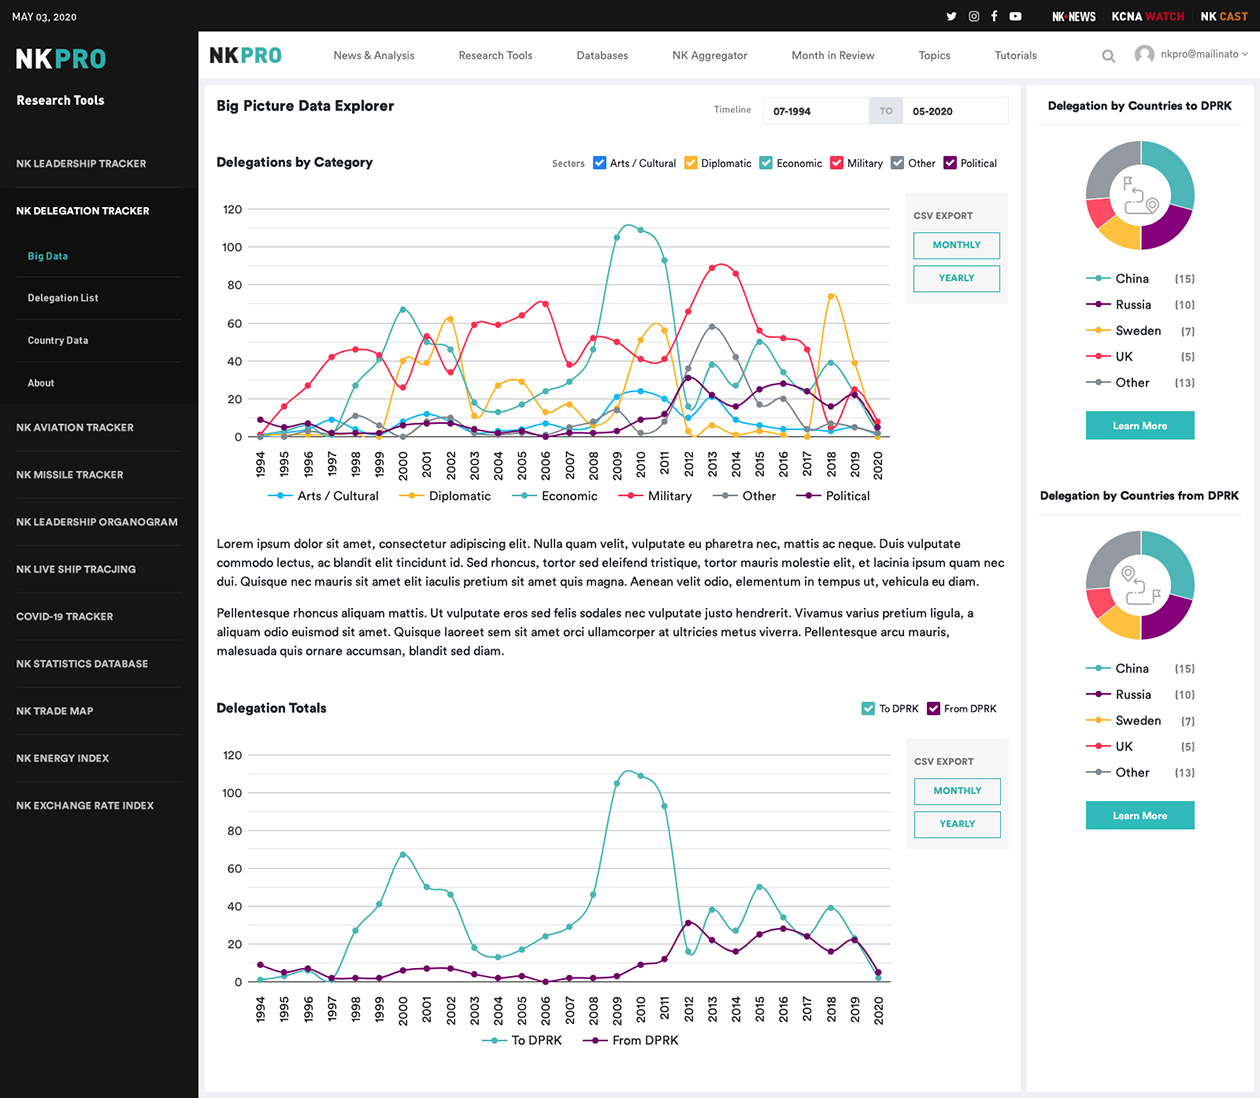The width and height of the screenshot is (1260, 1098).
Task: Click the search magnifier icon
Action: (x=1108, y=56)
